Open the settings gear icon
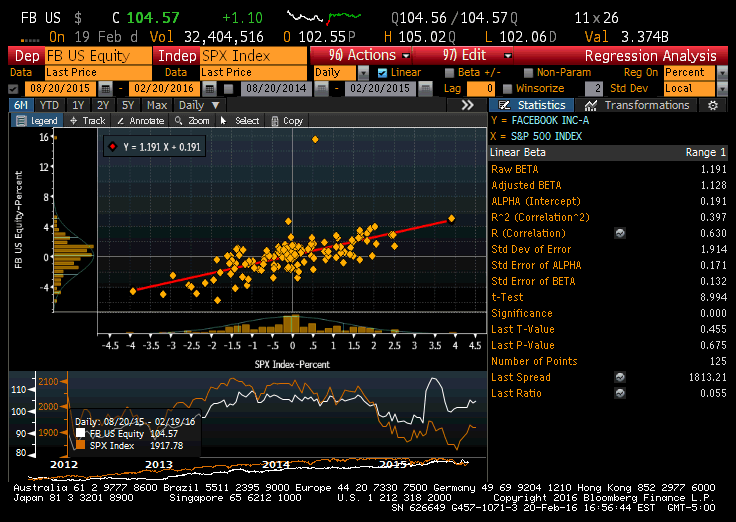 click(x=713, y=105)
